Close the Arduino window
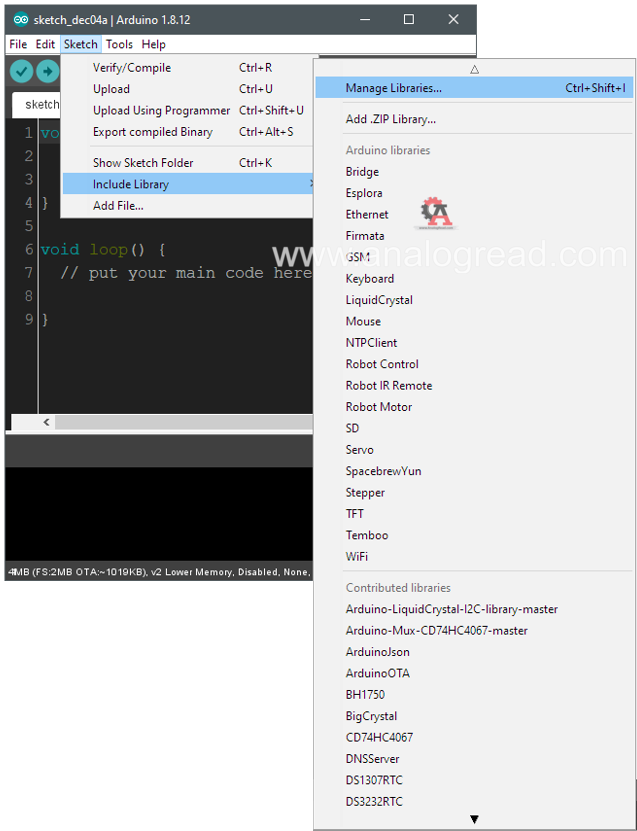 pos(453,20)
